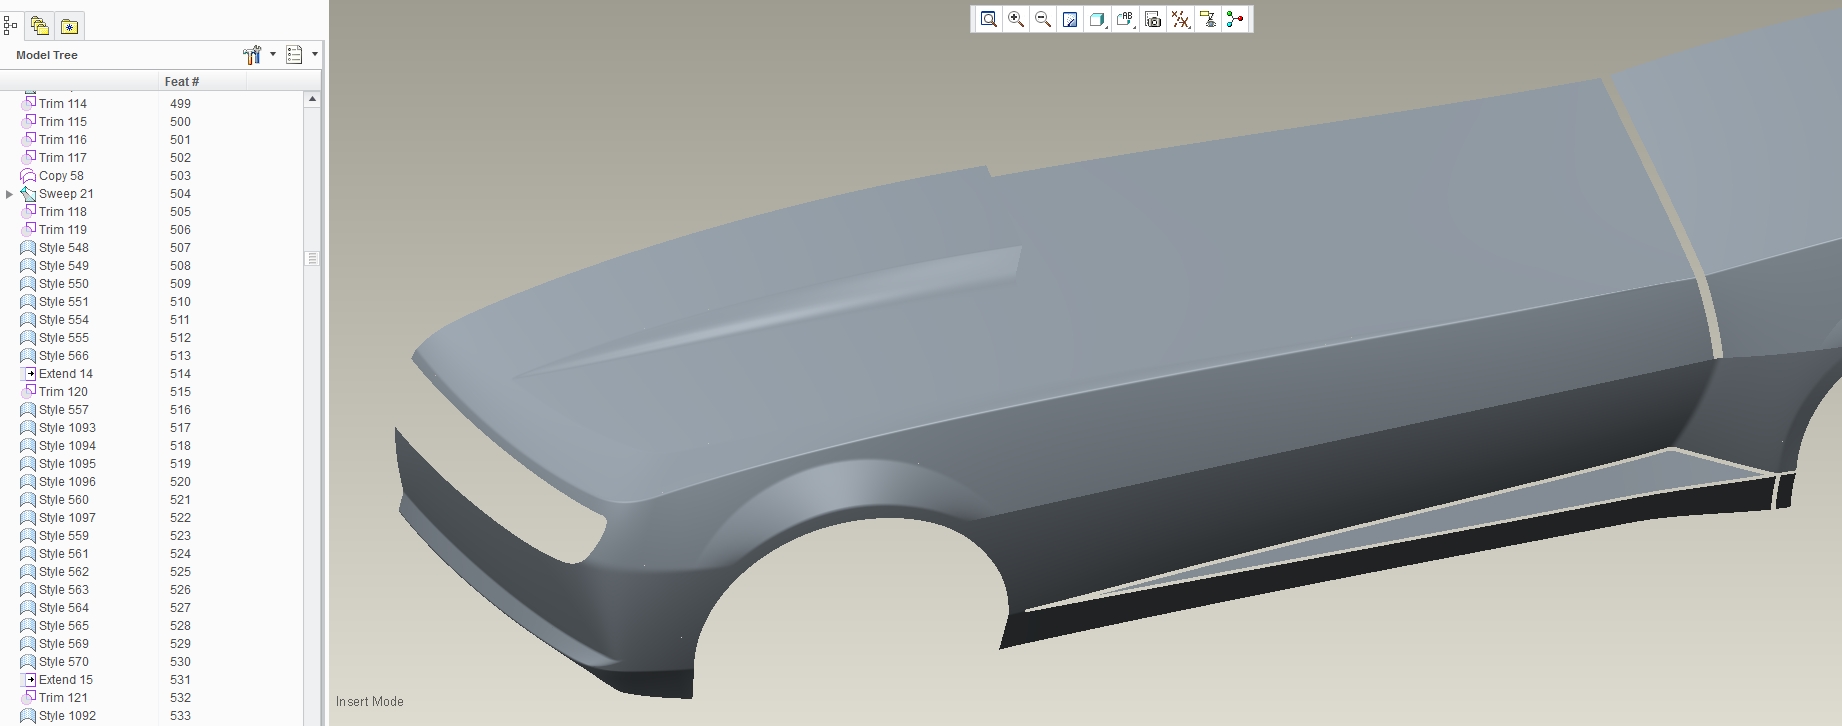Open the Datum Display Filters icon
Viewport: 1842px width, 726px height.
1180,19
